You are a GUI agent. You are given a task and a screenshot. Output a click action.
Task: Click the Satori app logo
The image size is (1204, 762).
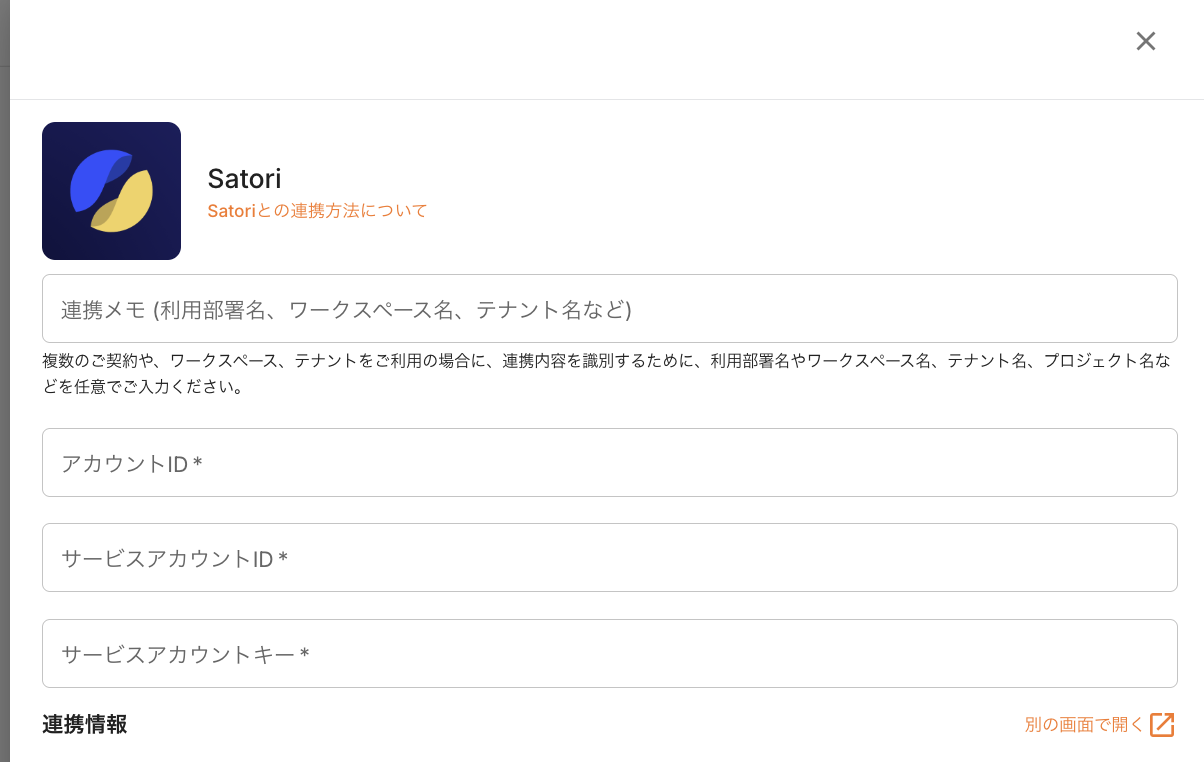[x=111, y=191]
